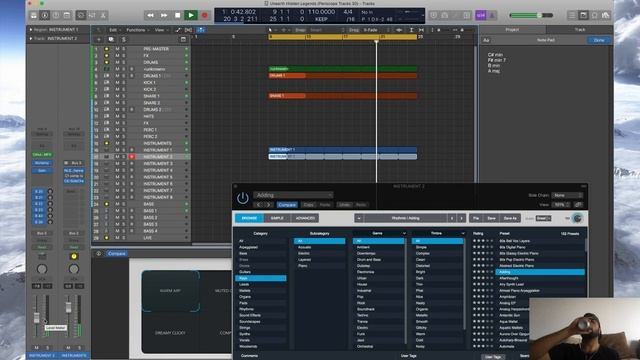Adjust the plugin volume knob

pyautogui.click(x=578, y=218)
